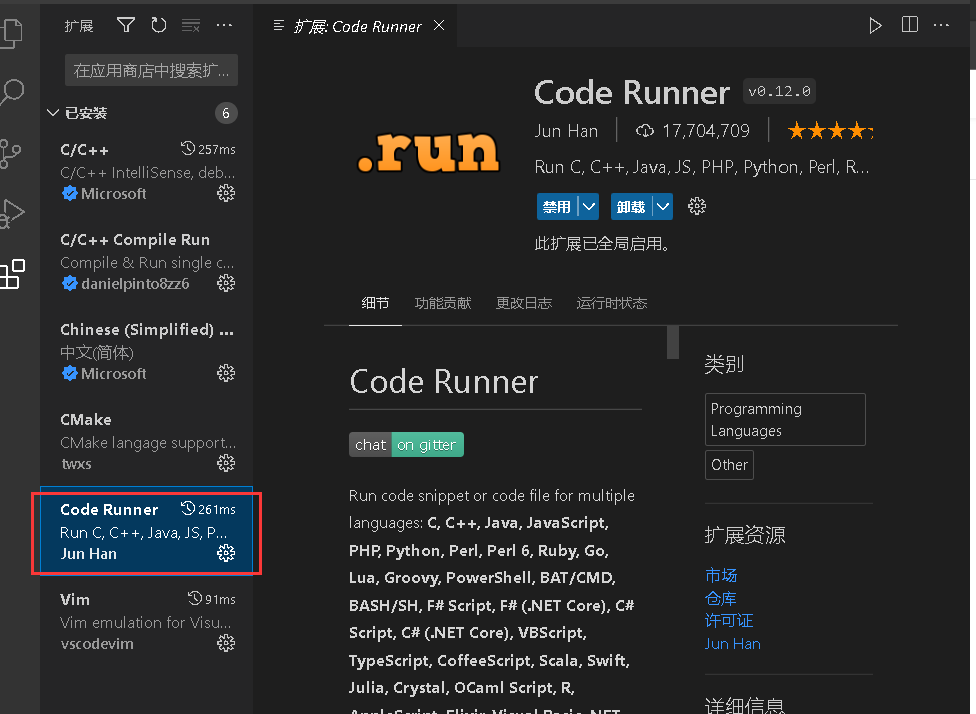Refresh the extensions list
The height and width of the screenshot is (714, 976).
(x=159, y=25)
